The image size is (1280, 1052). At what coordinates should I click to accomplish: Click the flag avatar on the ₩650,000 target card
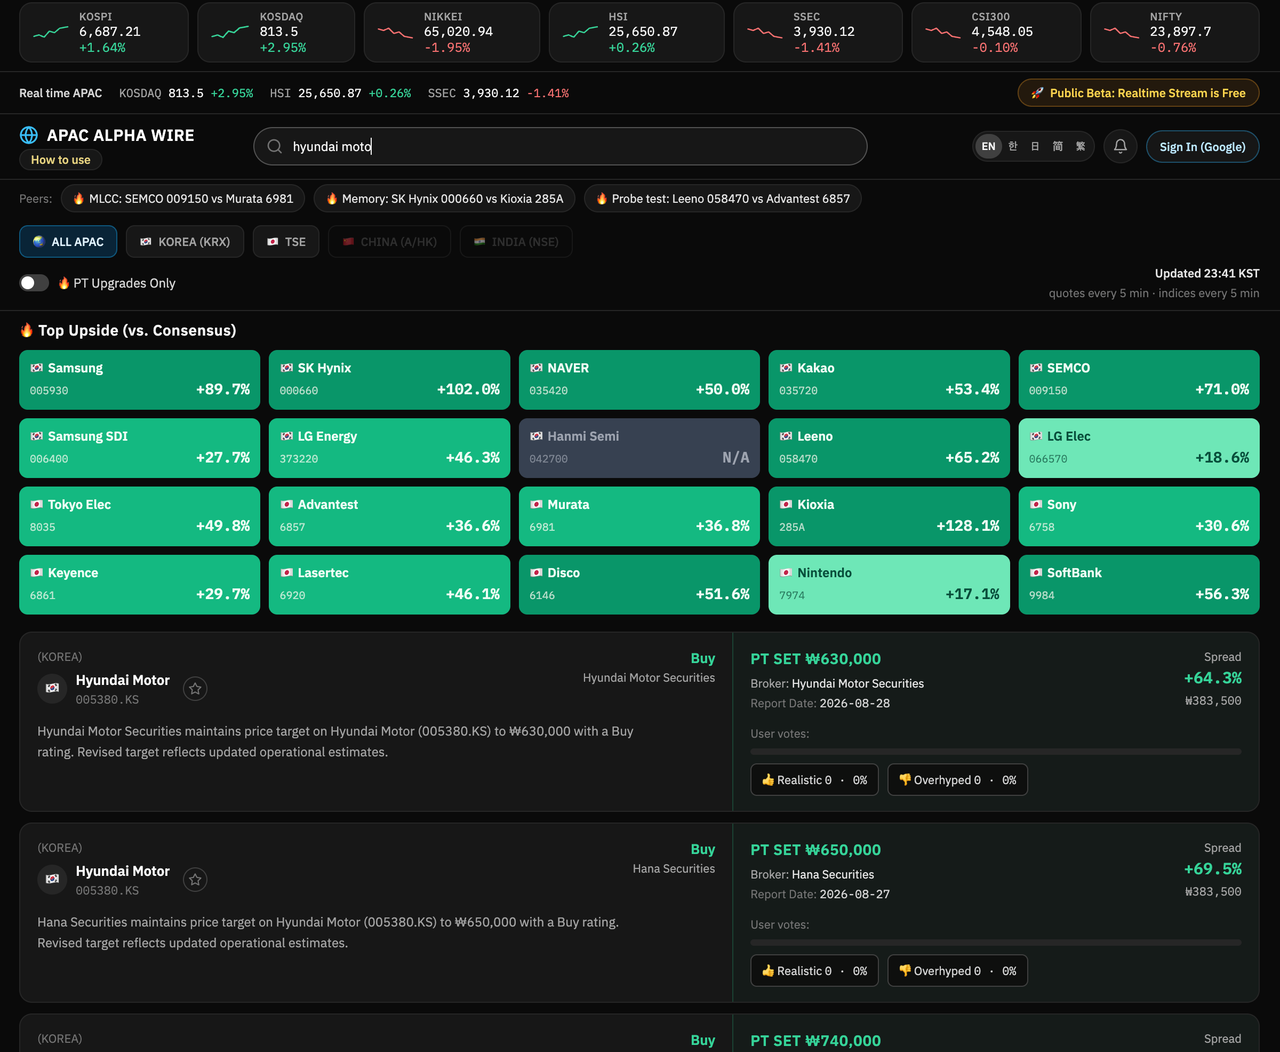pyautogui.click(x=52, y=879)
